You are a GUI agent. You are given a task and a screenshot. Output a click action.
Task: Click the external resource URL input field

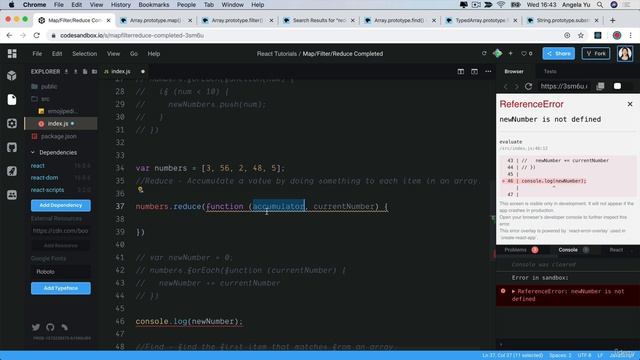(61, 231)
